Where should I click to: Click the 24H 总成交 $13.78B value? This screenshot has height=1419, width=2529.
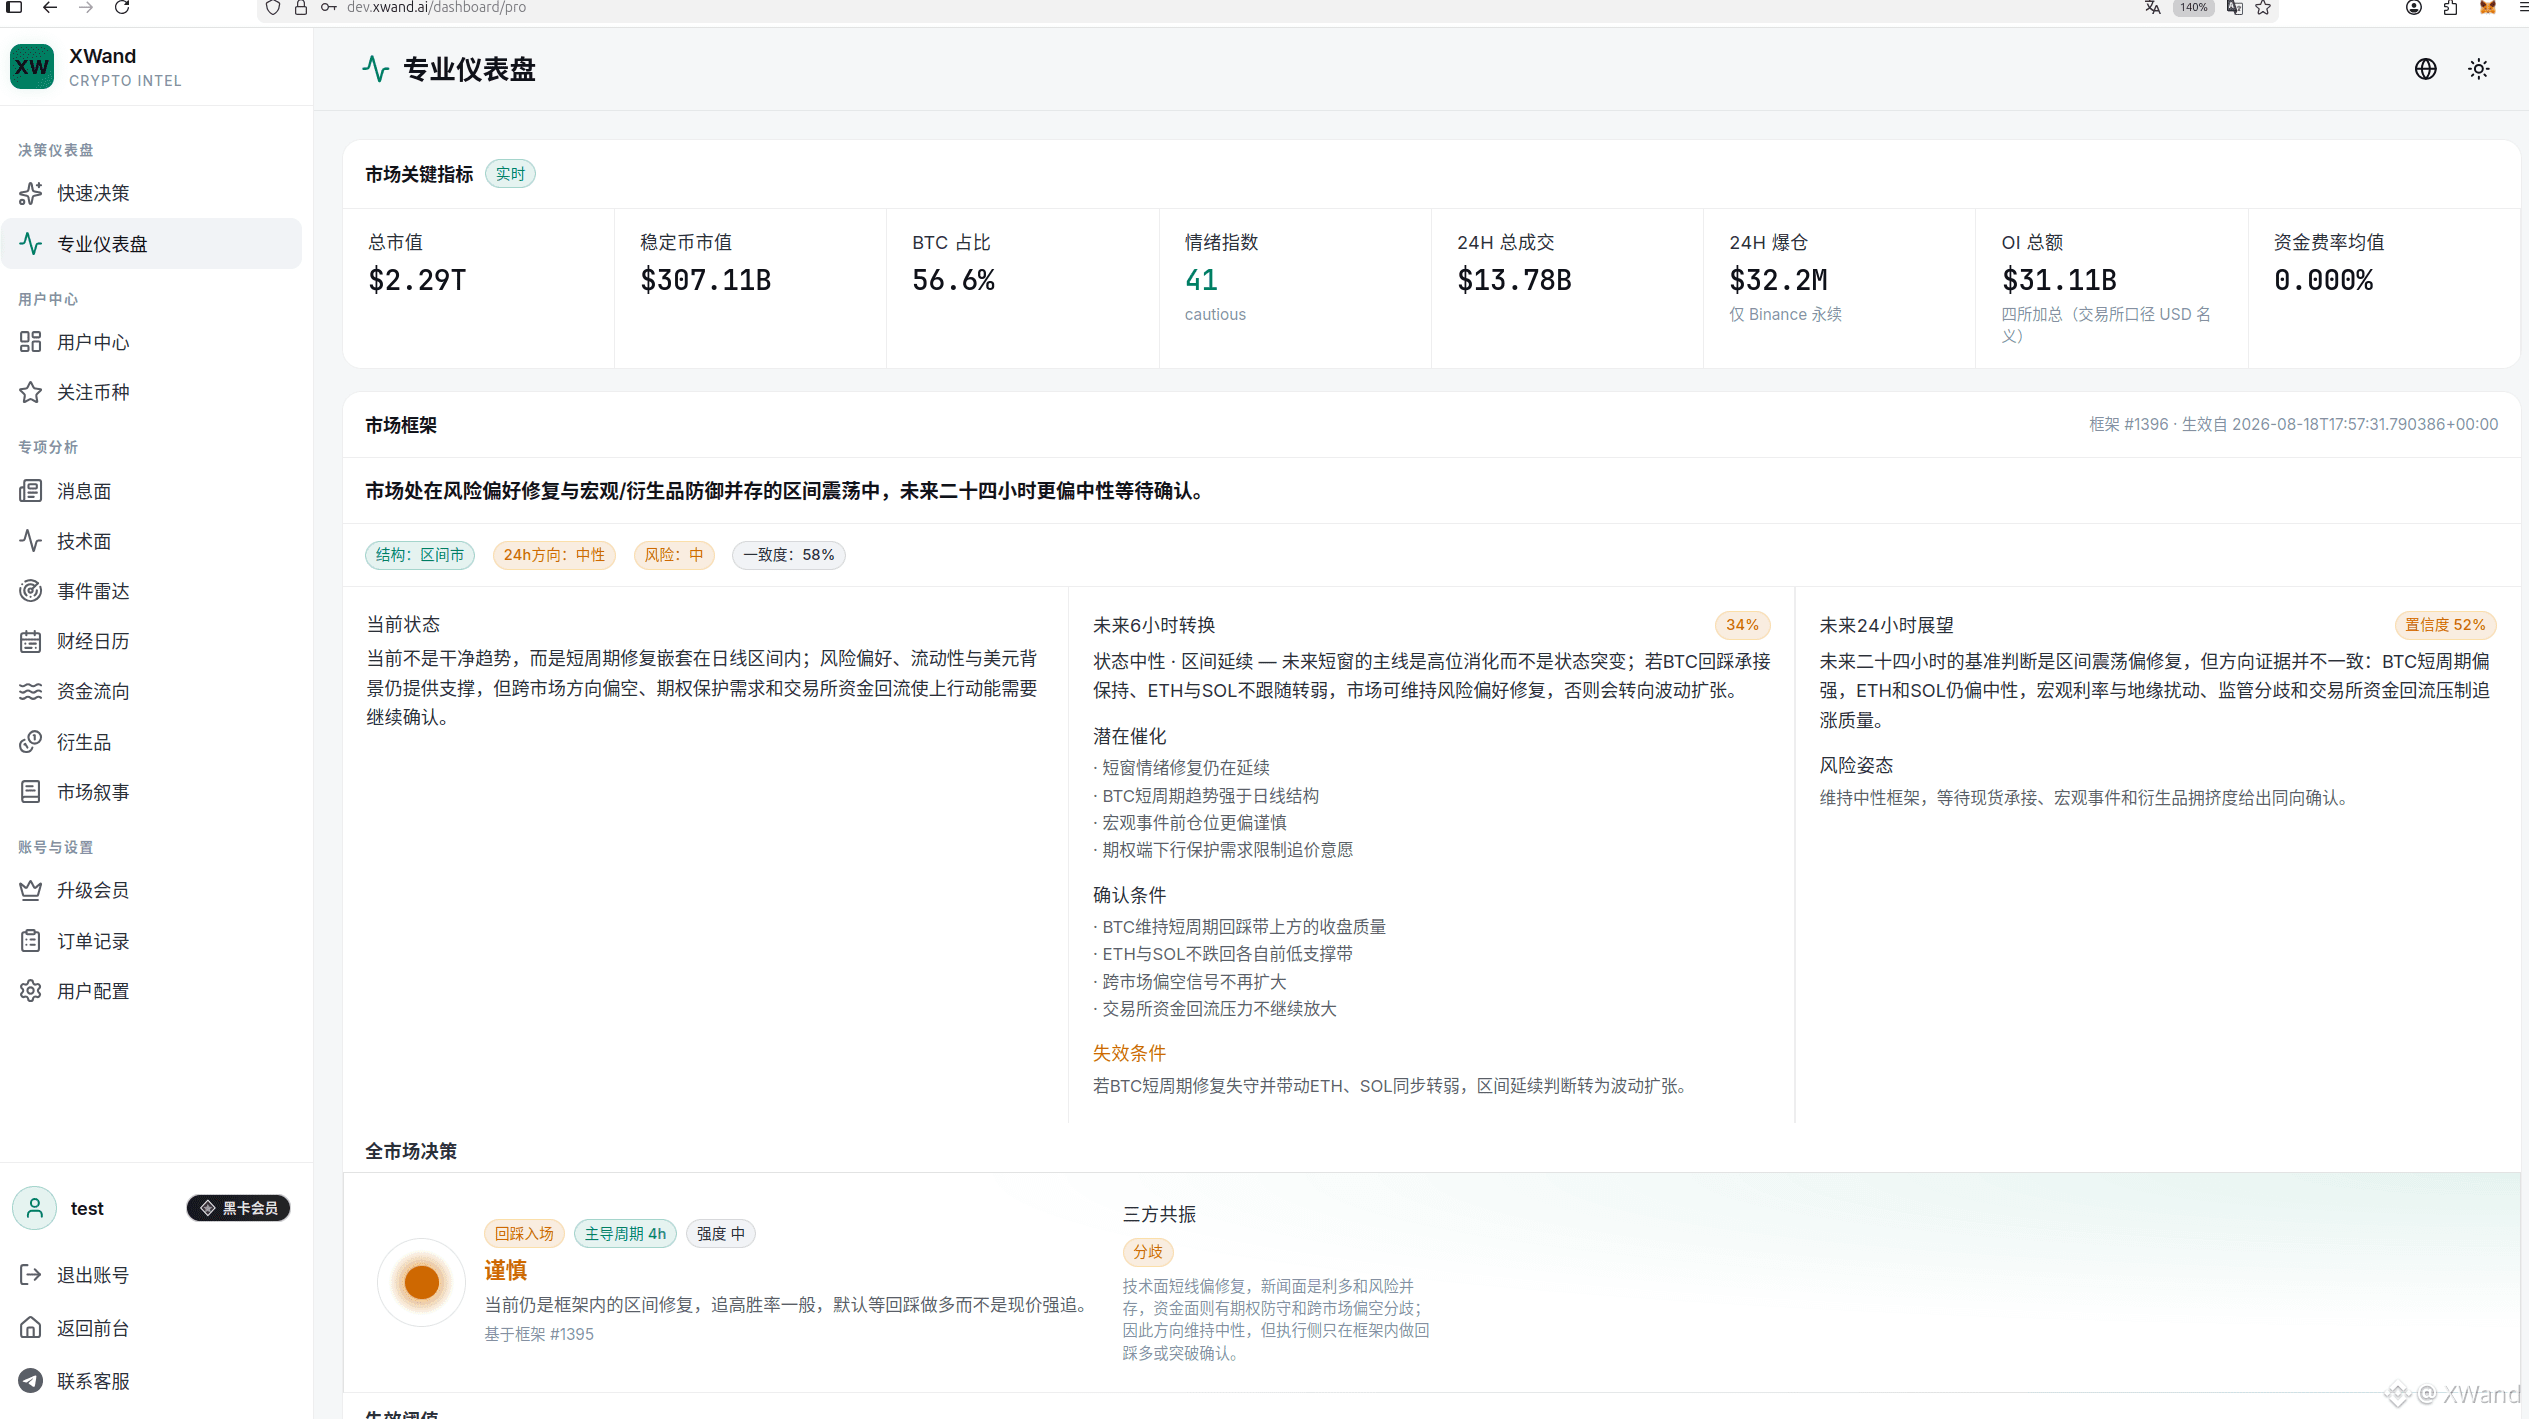(1514, 280)
